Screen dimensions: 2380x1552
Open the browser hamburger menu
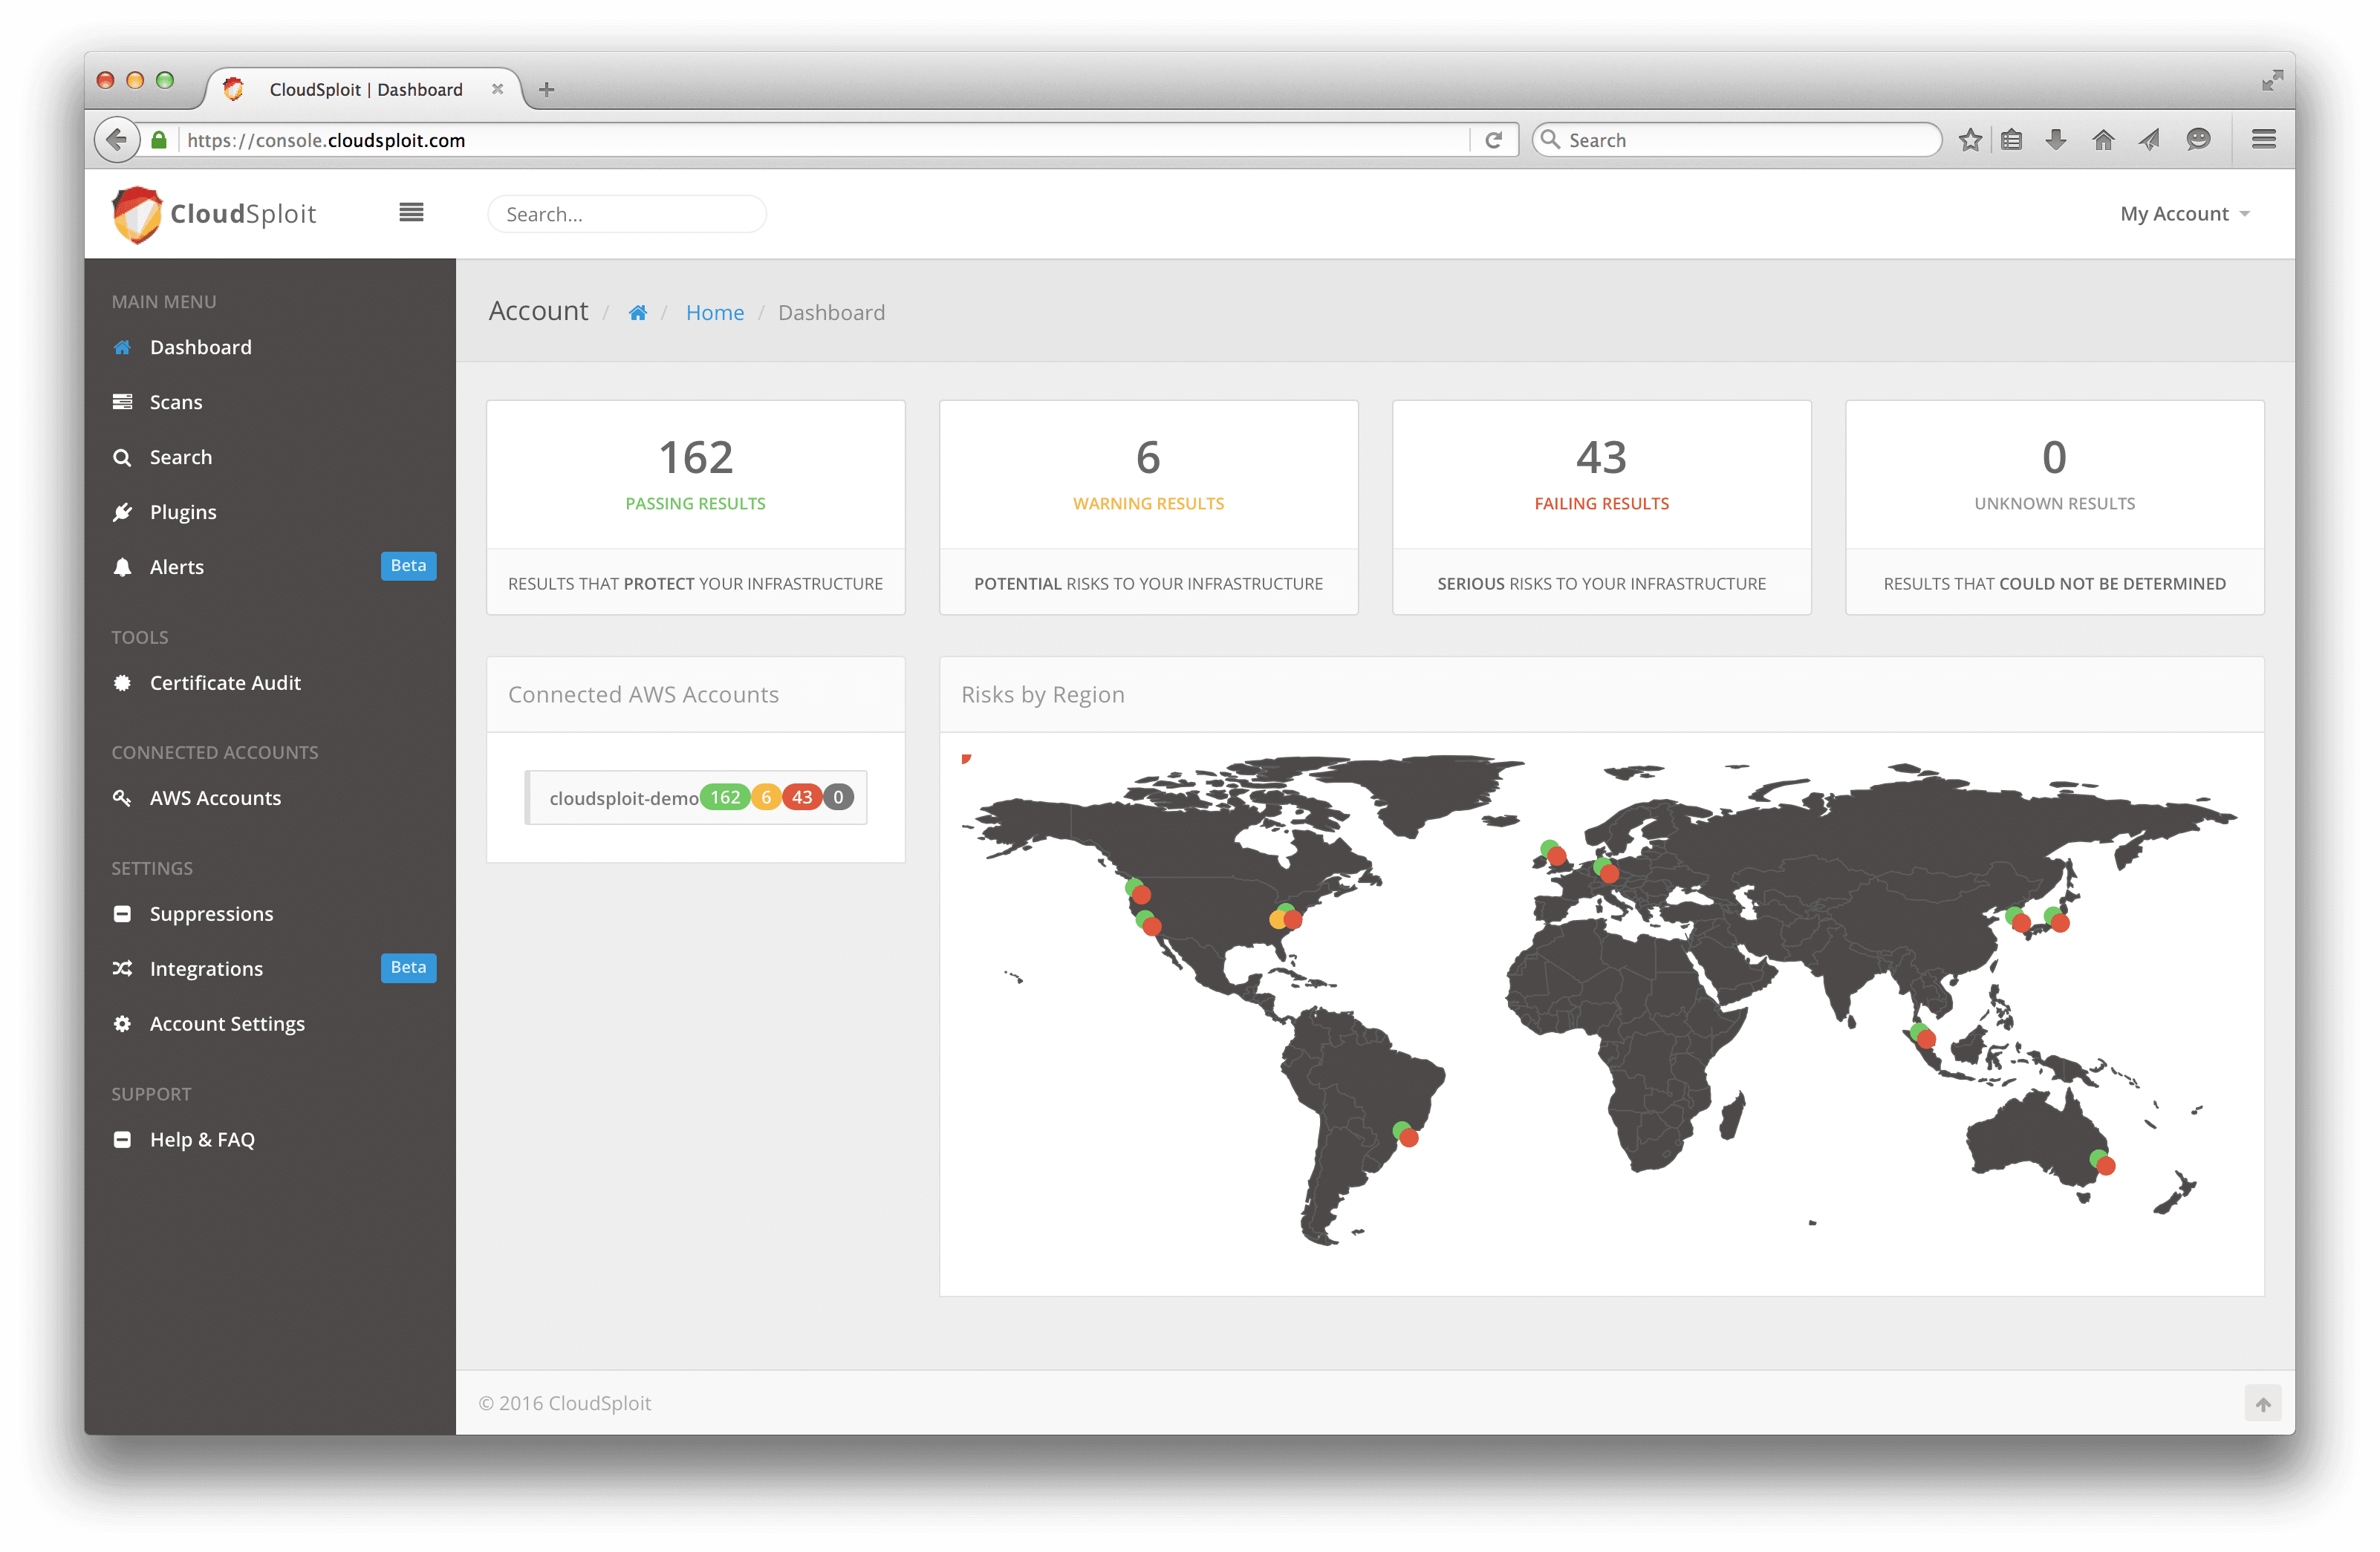pyautogui.click(x=2264, y=140)
